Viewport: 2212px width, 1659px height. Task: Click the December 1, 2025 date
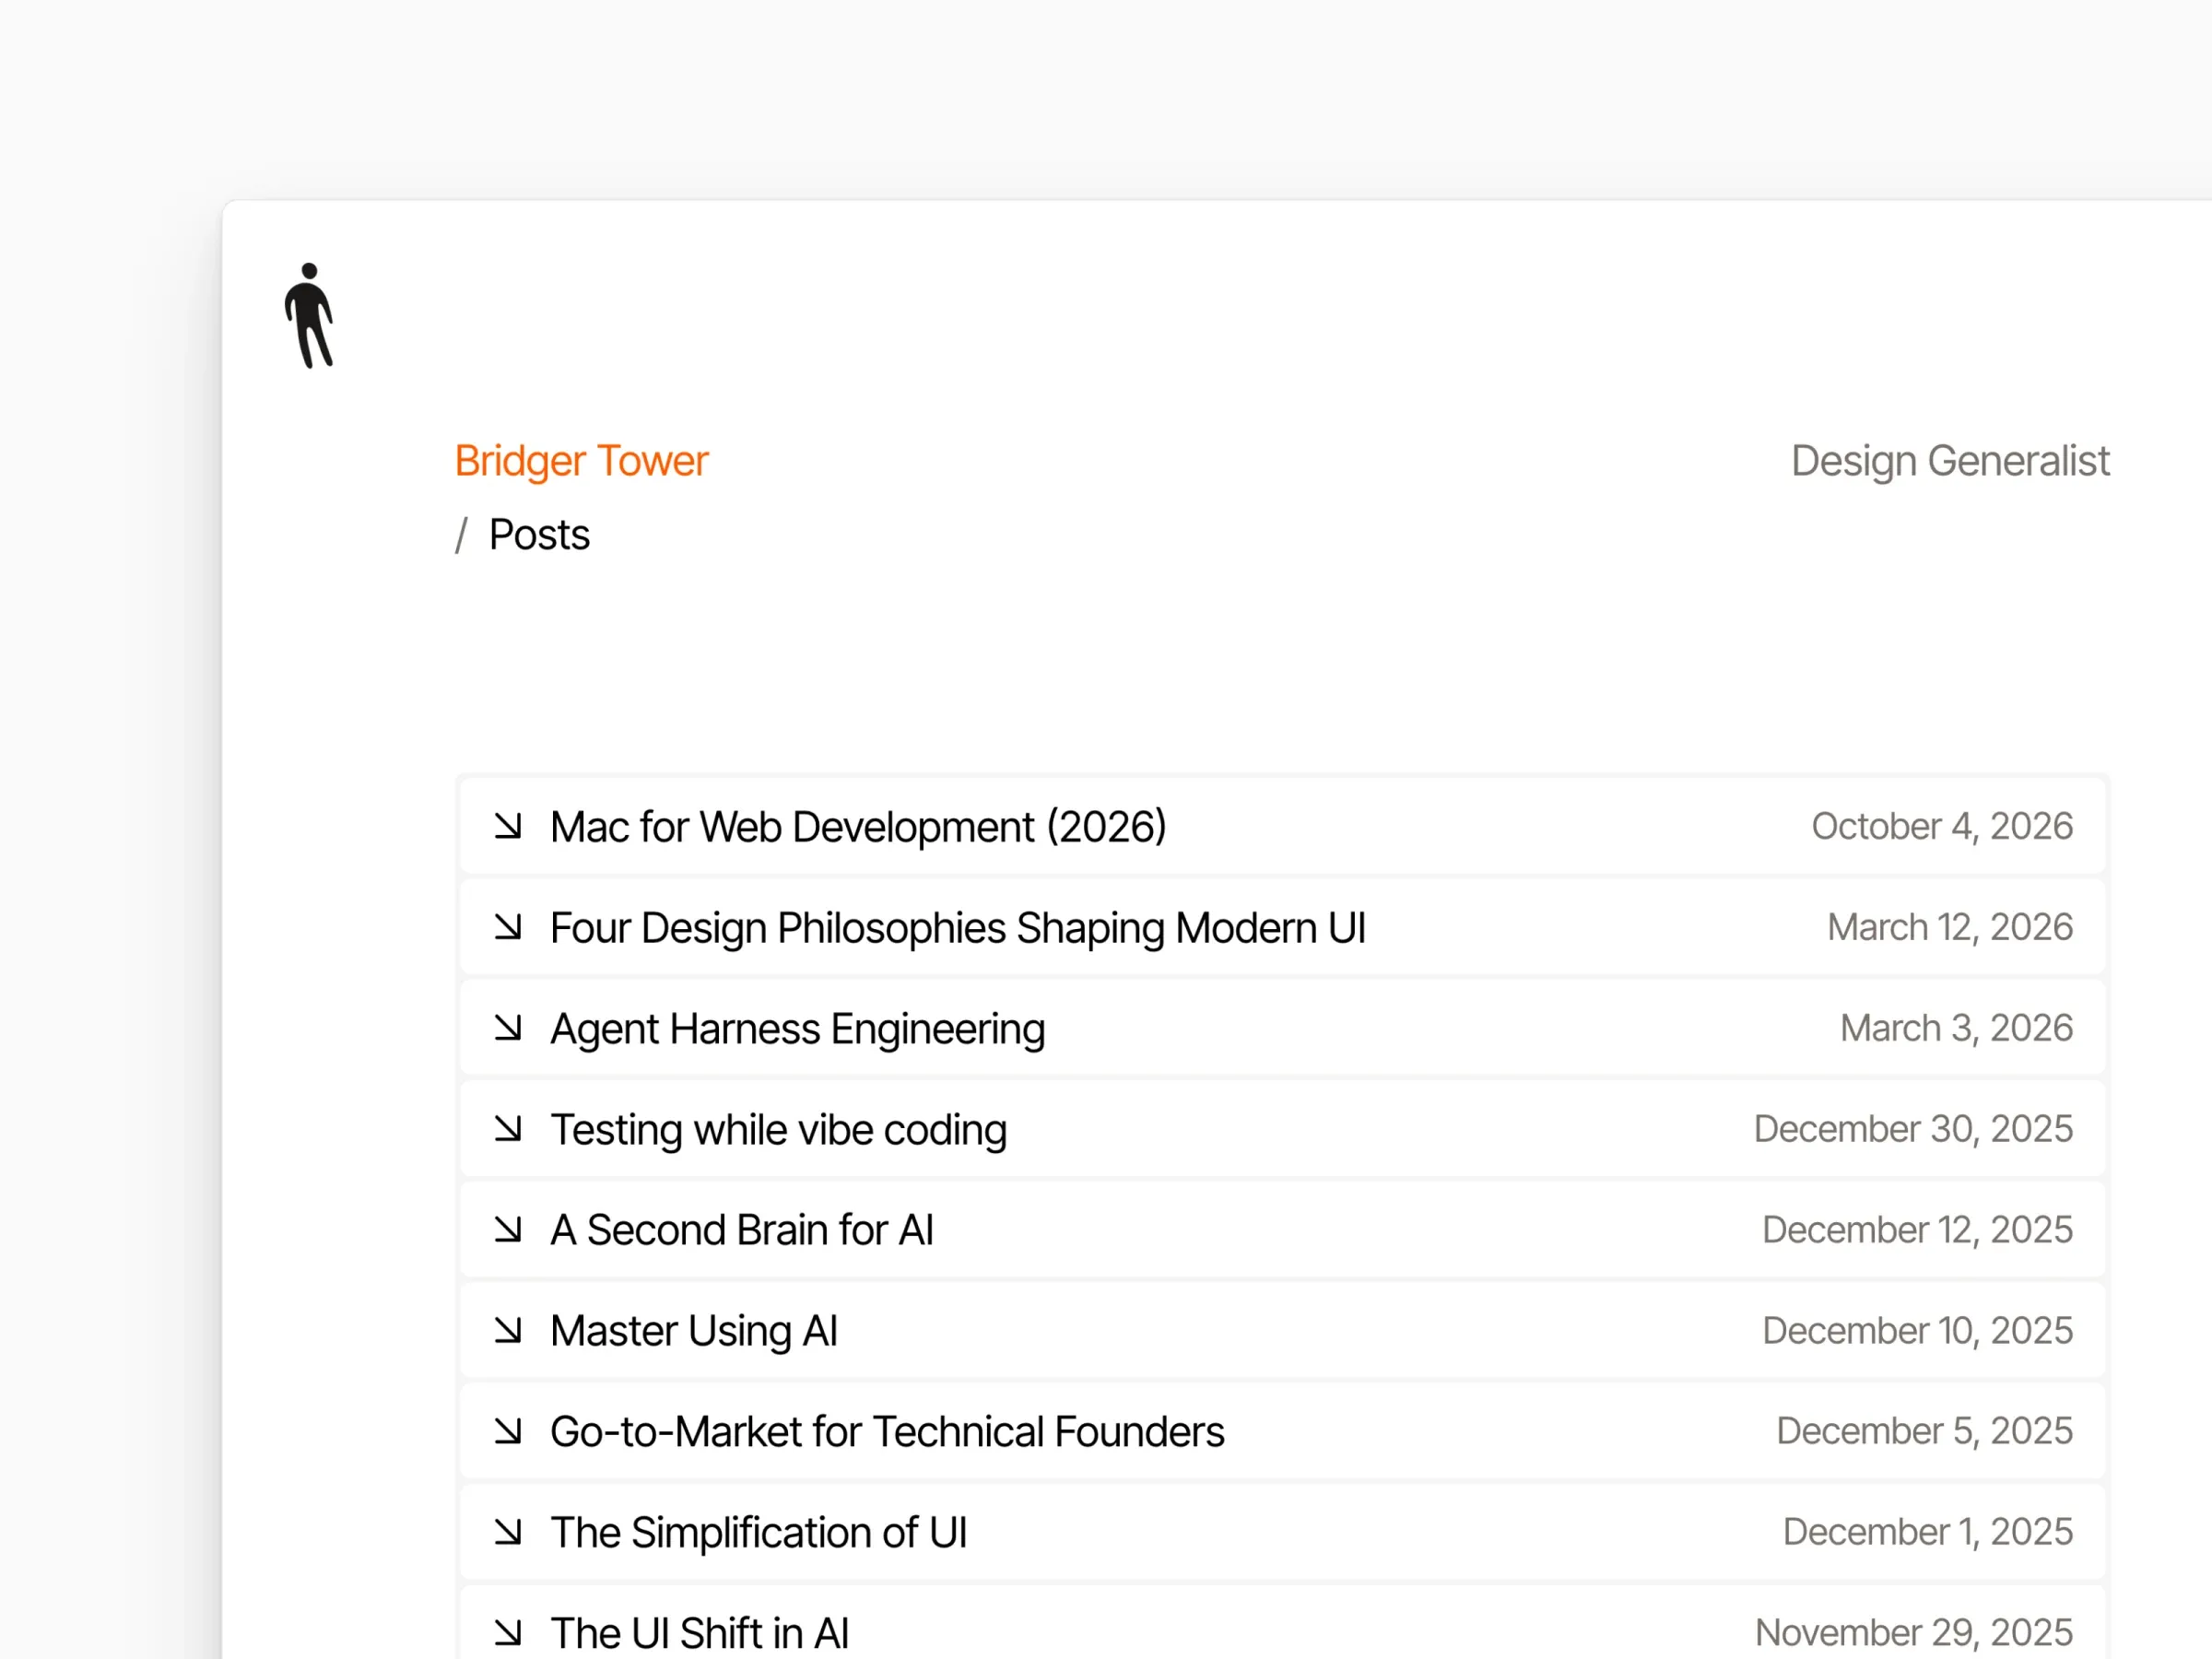coord(1927,1532)
